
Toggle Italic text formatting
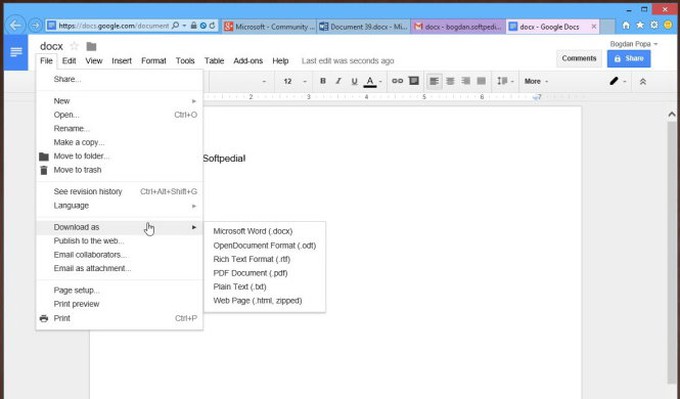[x=338, y=81]
